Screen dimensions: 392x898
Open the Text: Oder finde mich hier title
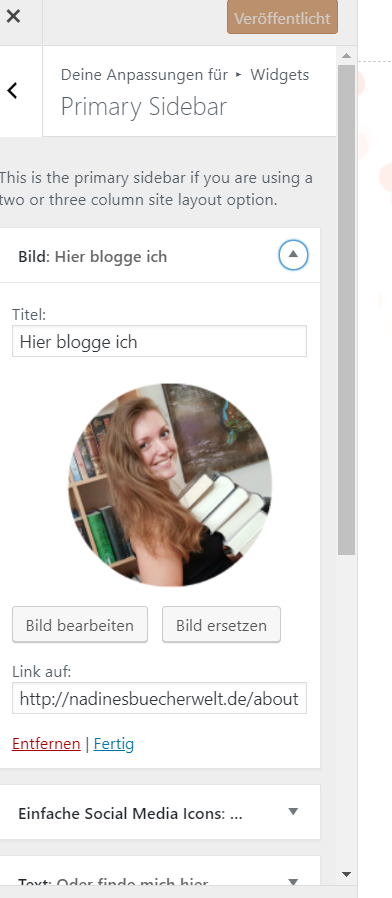coord(113,883)
